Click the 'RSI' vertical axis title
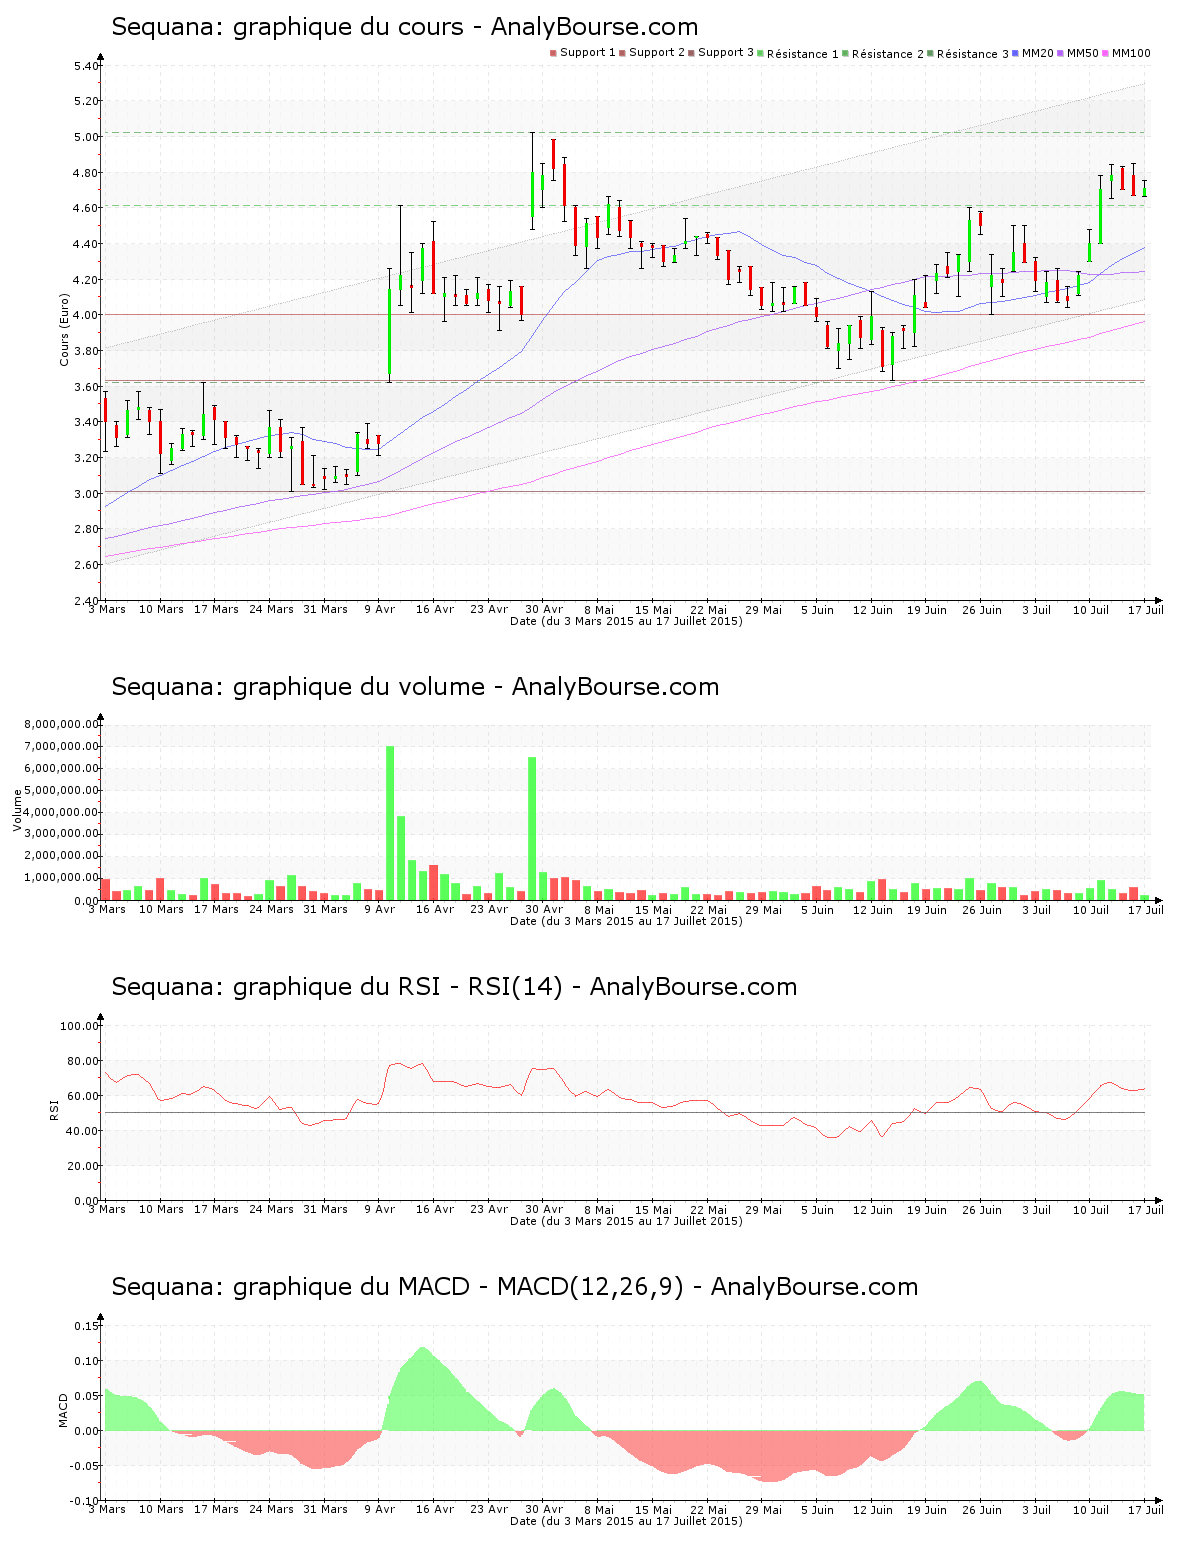This screenshot has height=1550, width=1200. pos(53,1109)
